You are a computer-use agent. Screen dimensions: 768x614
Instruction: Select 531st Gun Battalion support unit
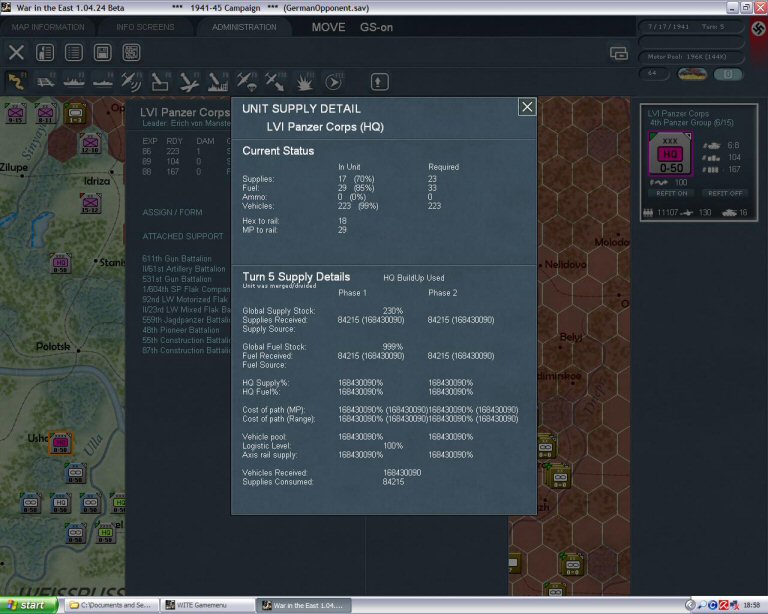click(177, 279)
